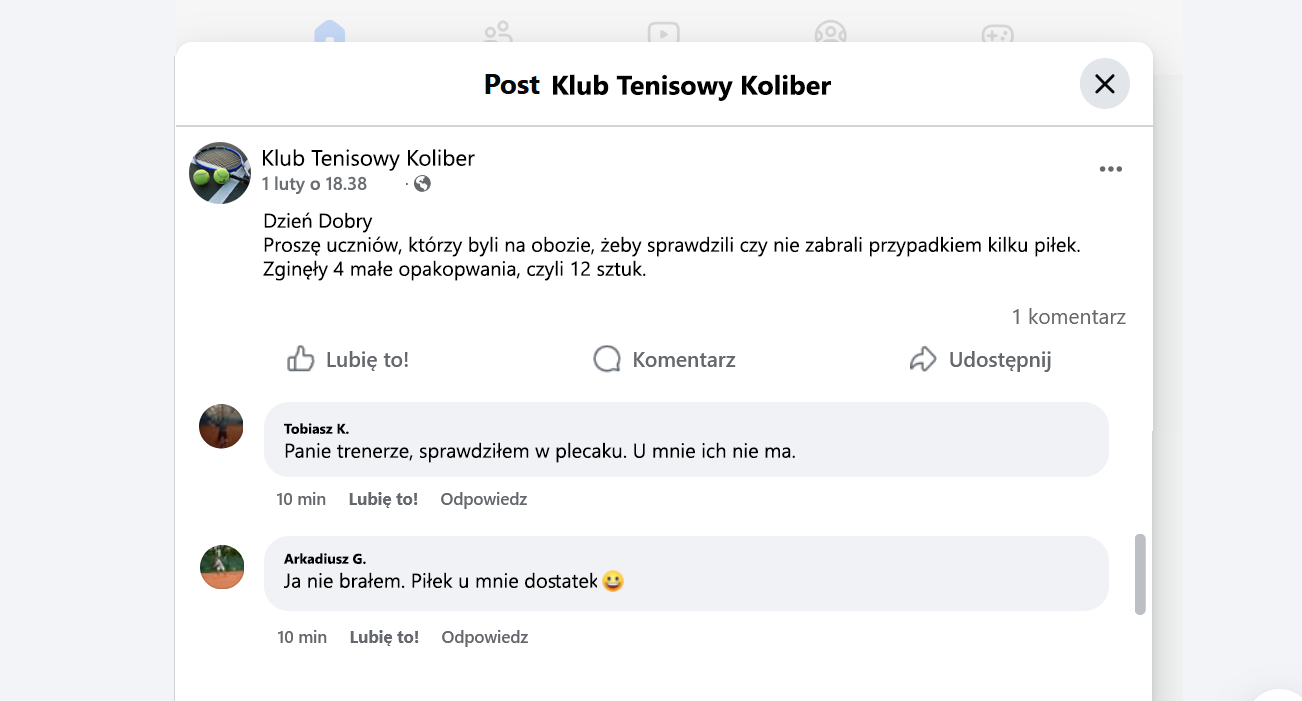
Task: Open Arkadiusz G.'s profile name link
Action: [325, 559]
